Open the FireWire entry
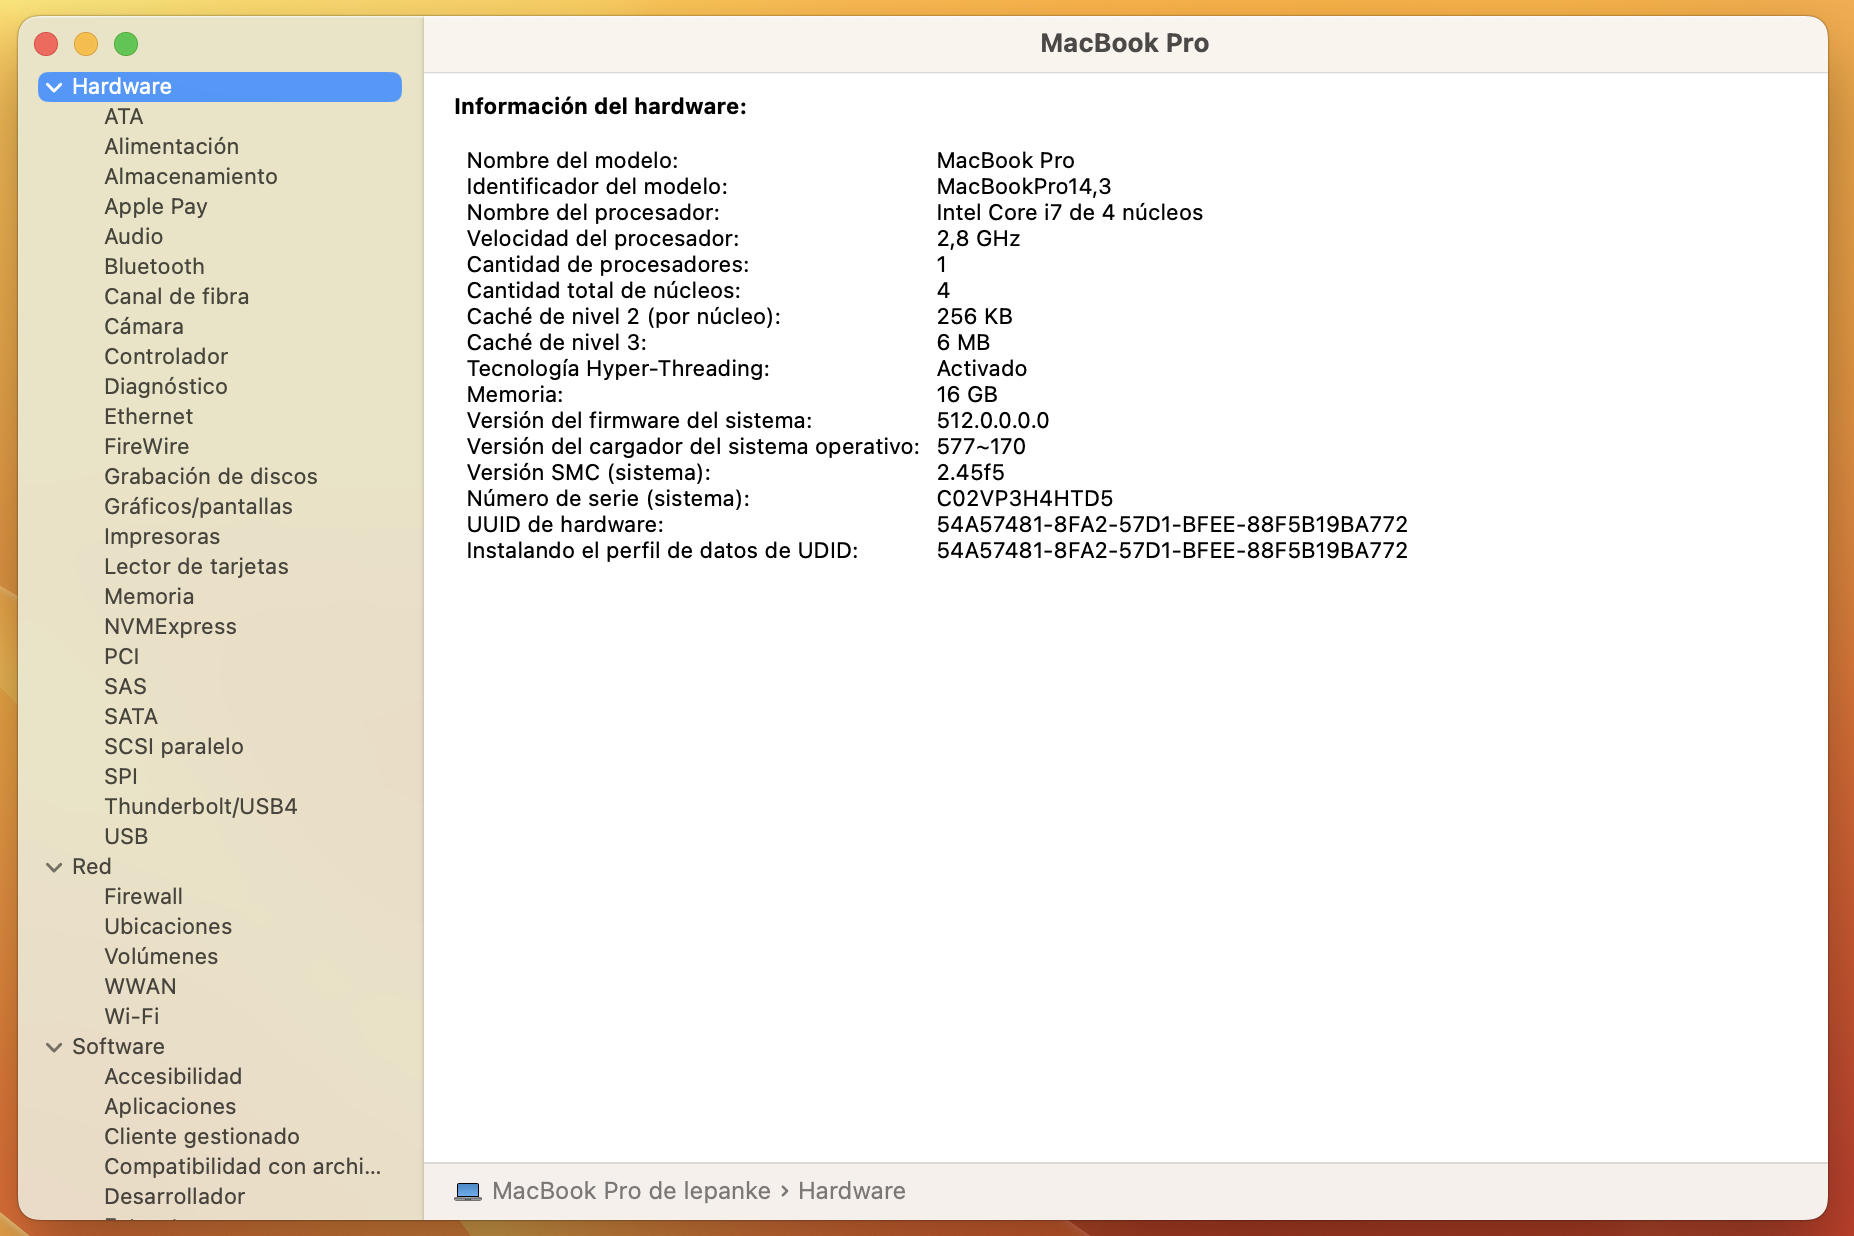 coord(147,446)
